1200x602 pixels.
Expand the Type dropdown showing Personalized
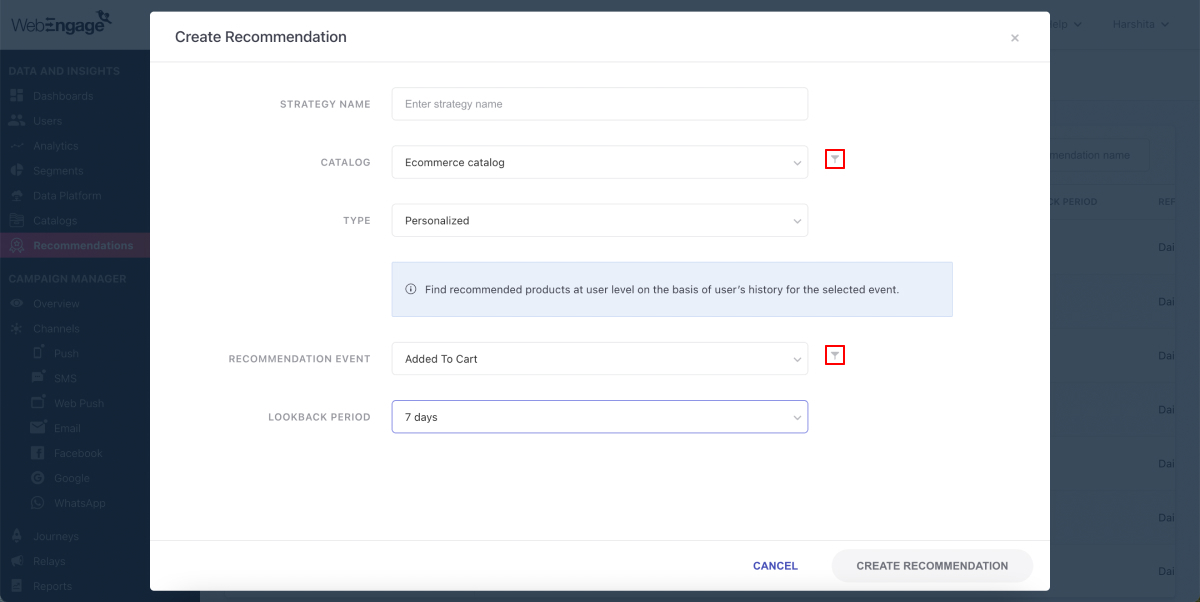click(599, 221)
